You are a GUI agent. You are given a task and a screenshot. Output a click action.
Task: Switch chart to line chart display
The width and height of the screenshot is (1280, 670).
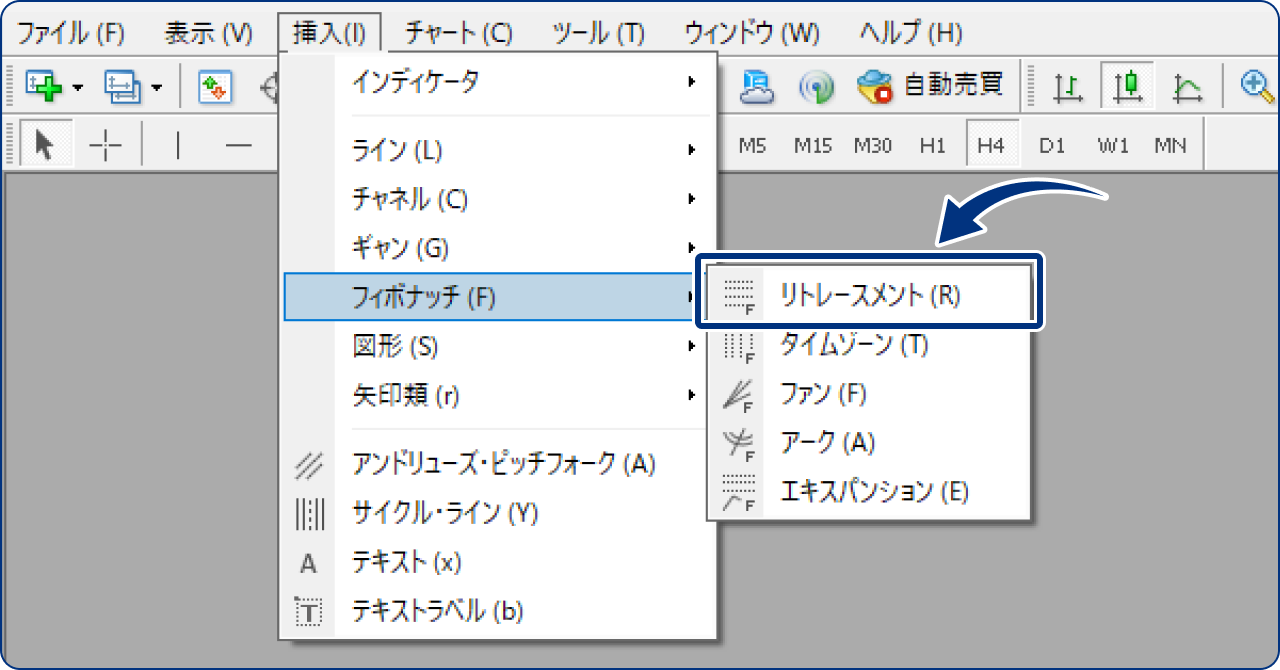tap(1188, 87)
